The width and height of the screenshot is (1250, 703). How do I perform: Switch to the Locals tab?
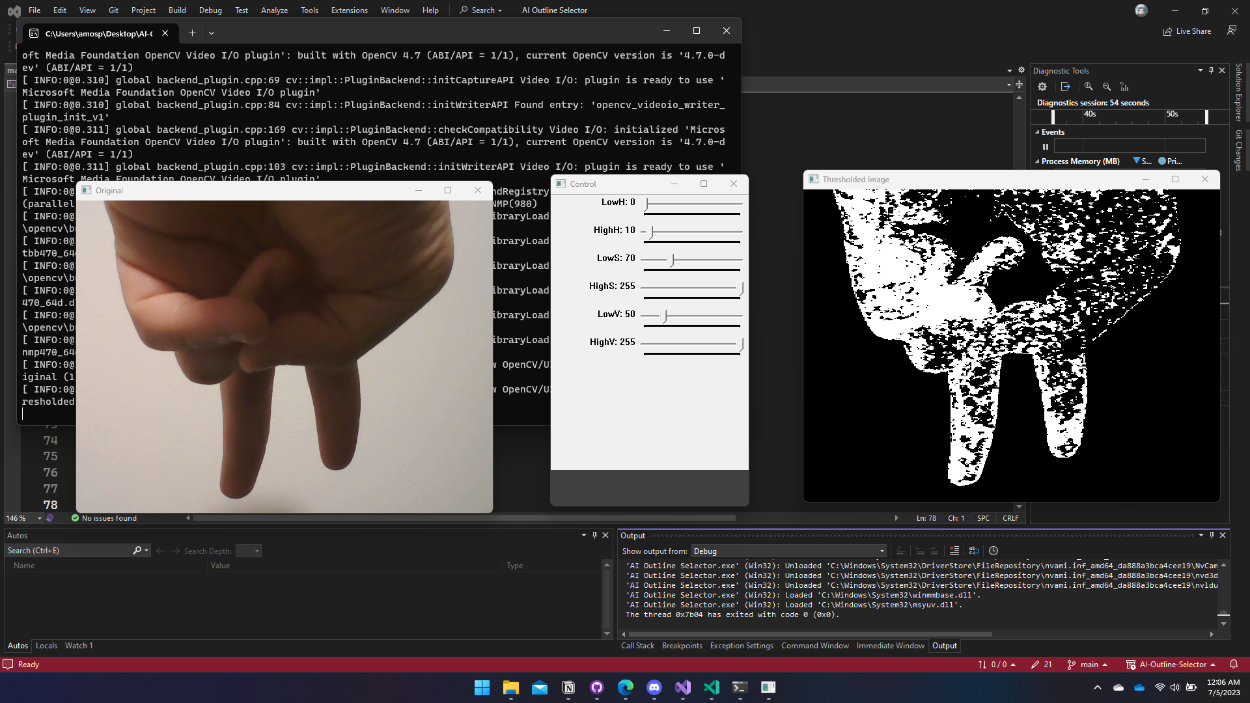click(x=46, y=646)
